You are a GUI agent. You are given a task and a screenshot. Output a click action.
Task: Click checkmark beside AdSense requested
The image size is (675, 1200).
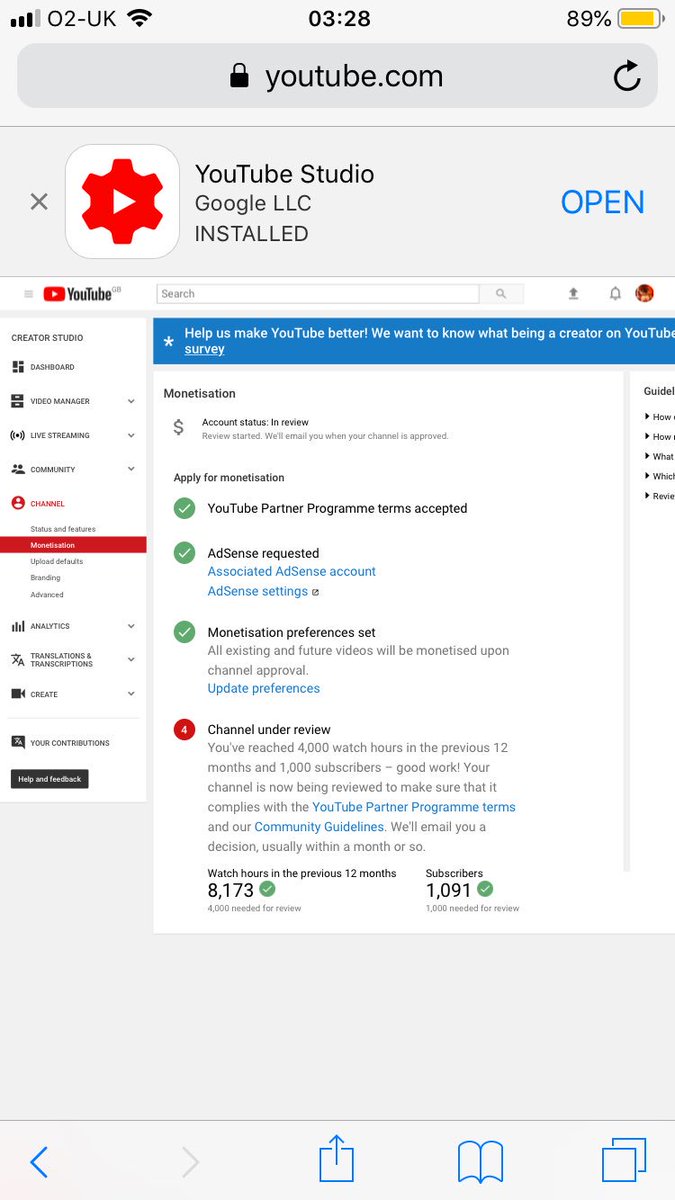click(184, 553)
